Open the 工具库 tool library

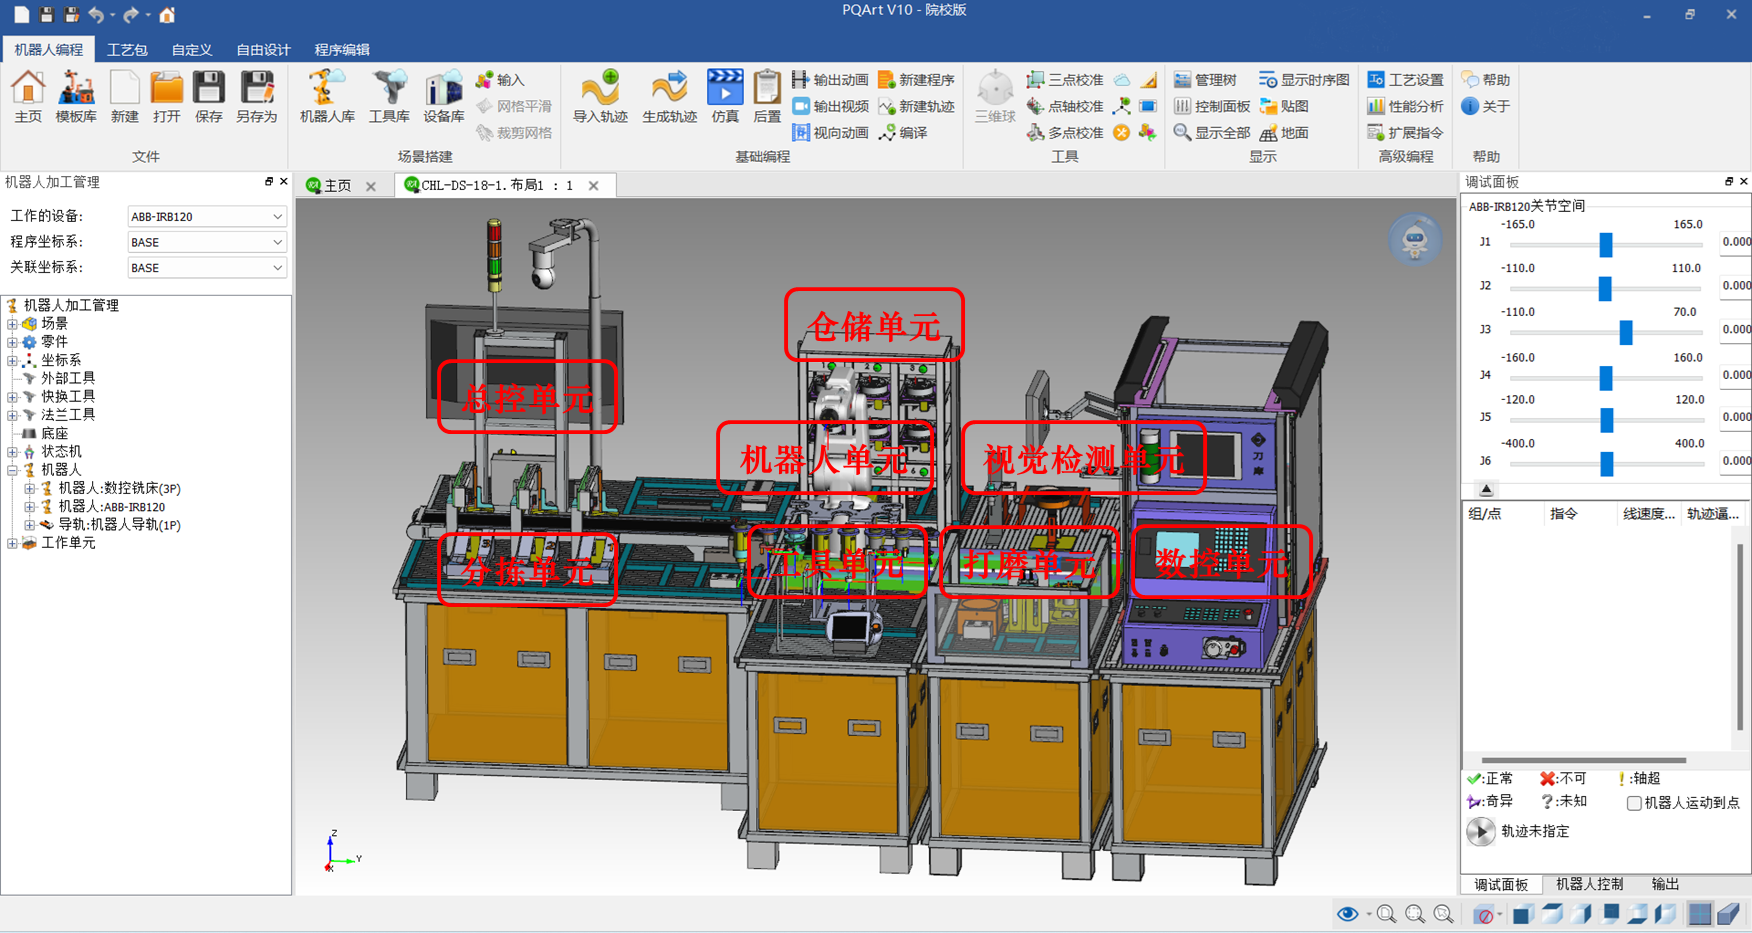coord(389,97)
